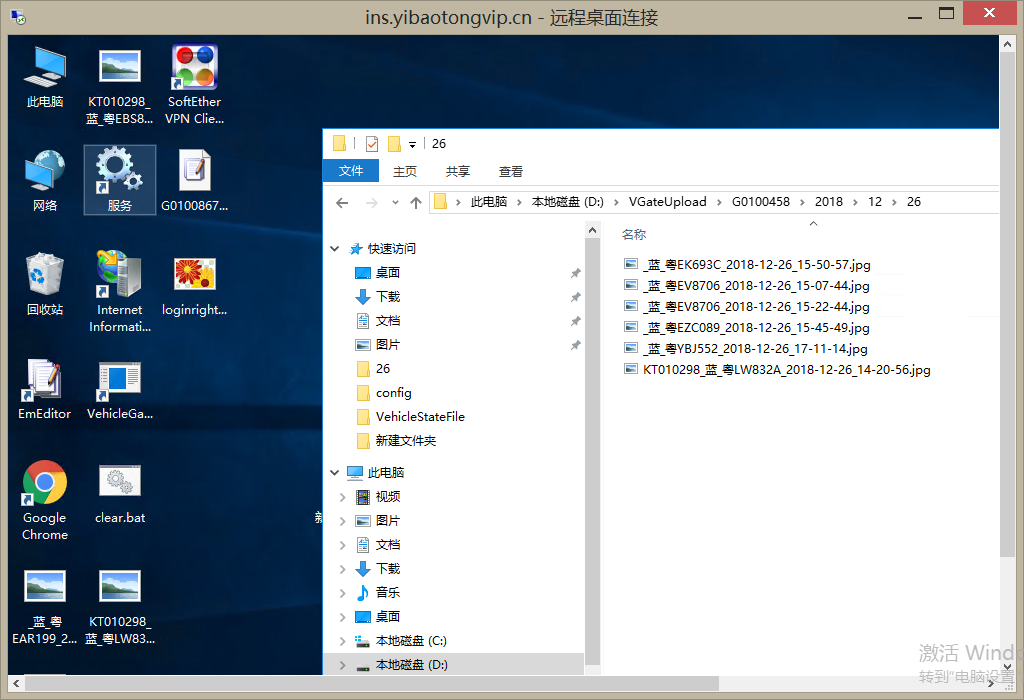Open the 服务 shortcut on the desktop
Image resolution: width=1024 pixels, height=700 pixels.
pos(120,180)
